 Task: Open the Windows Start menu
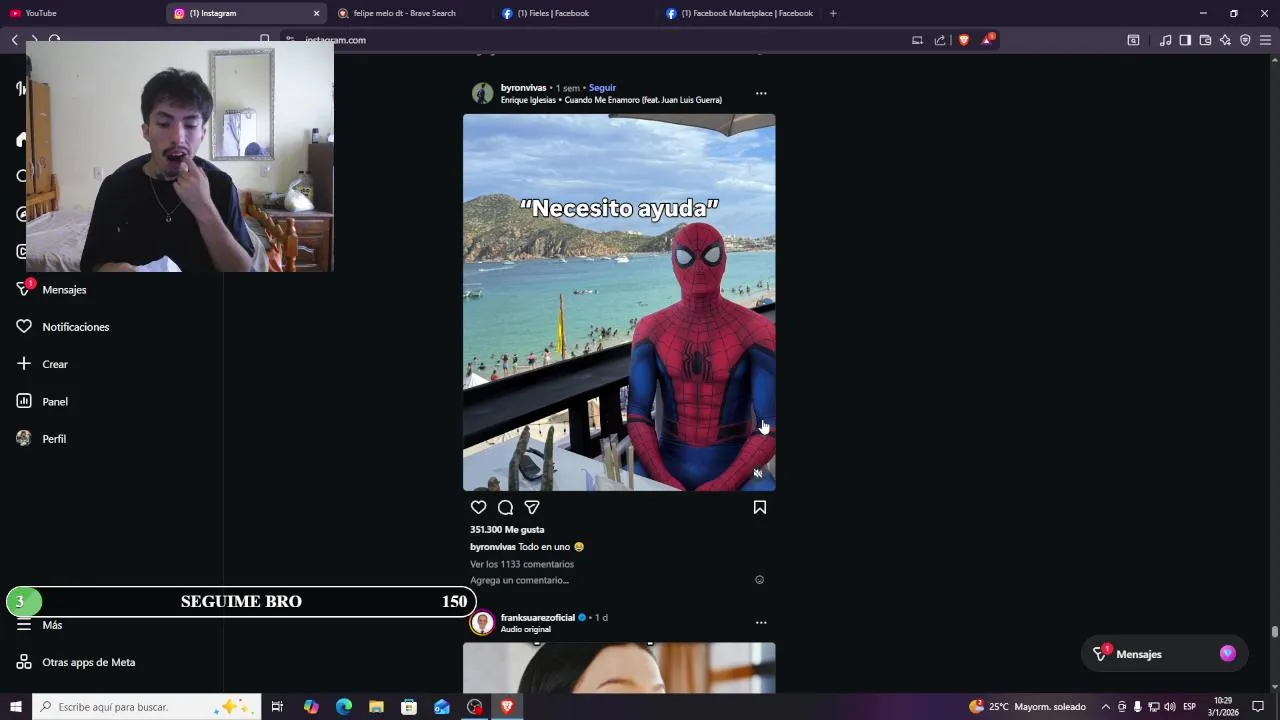(x=15, y=707)
